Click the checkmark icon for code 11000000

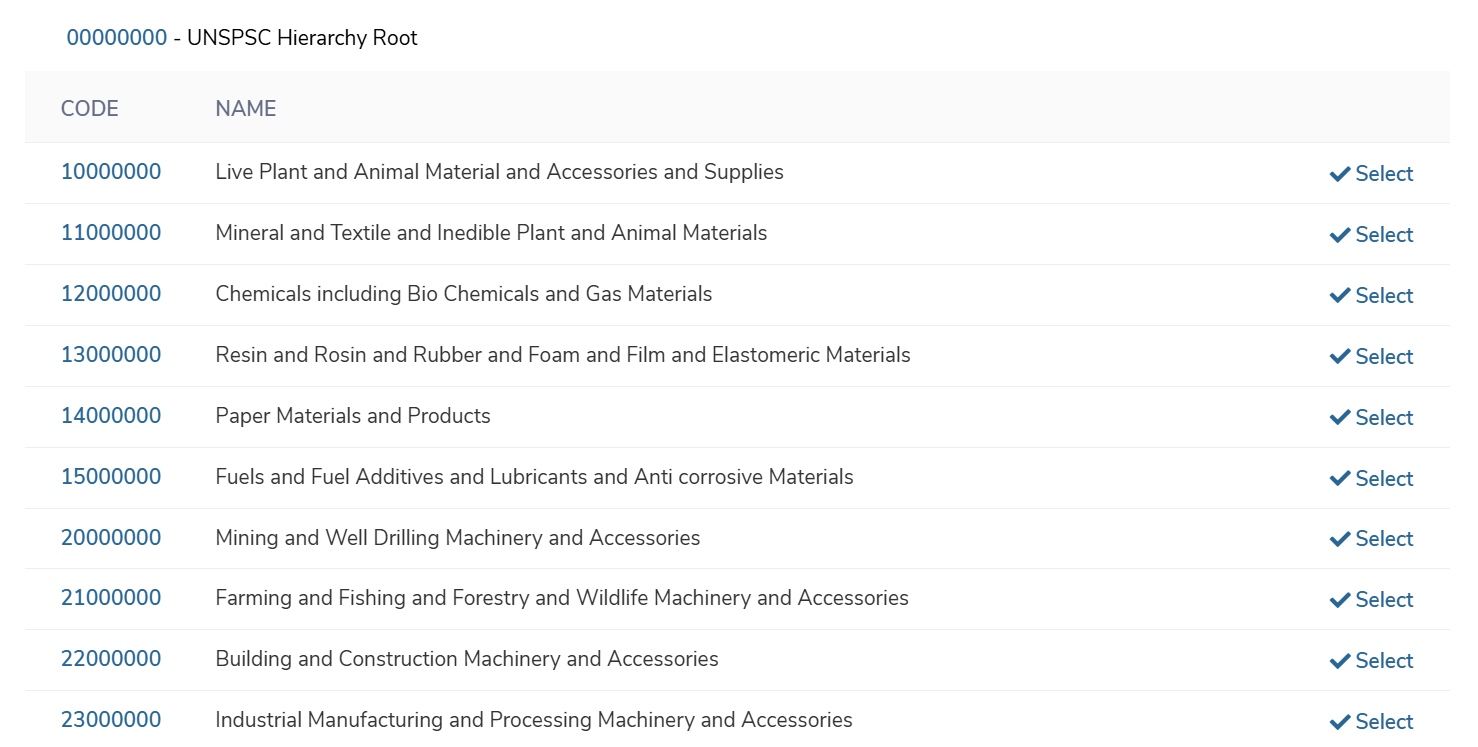(x=1340, y=235)
